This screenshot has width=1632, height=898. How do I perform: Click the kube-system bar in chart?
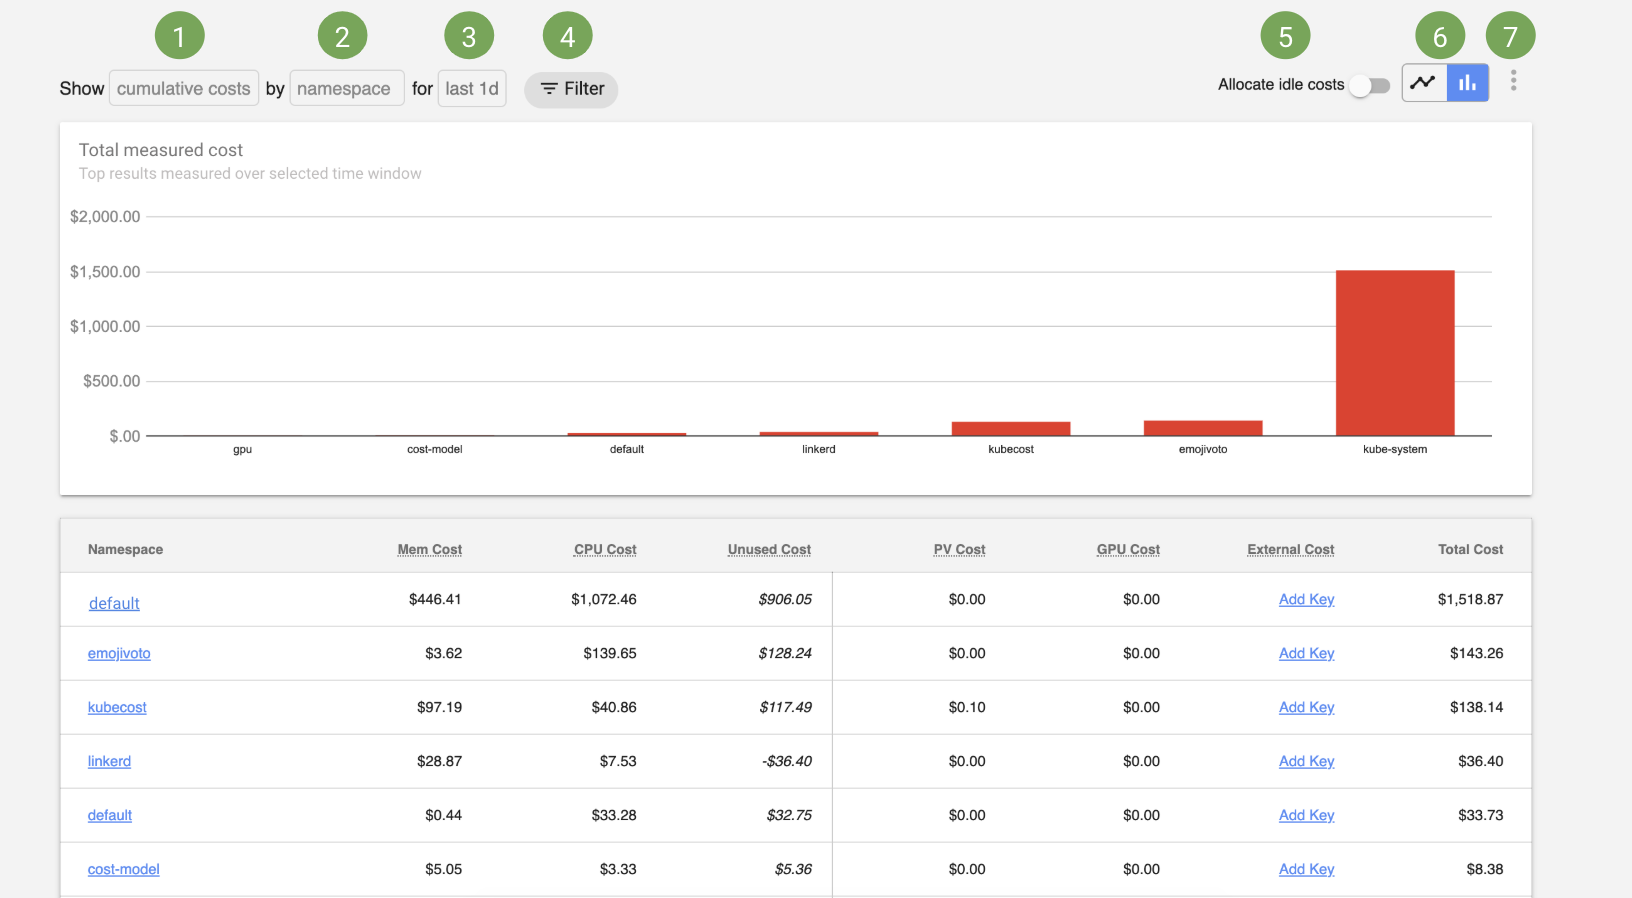point(1395,353)
